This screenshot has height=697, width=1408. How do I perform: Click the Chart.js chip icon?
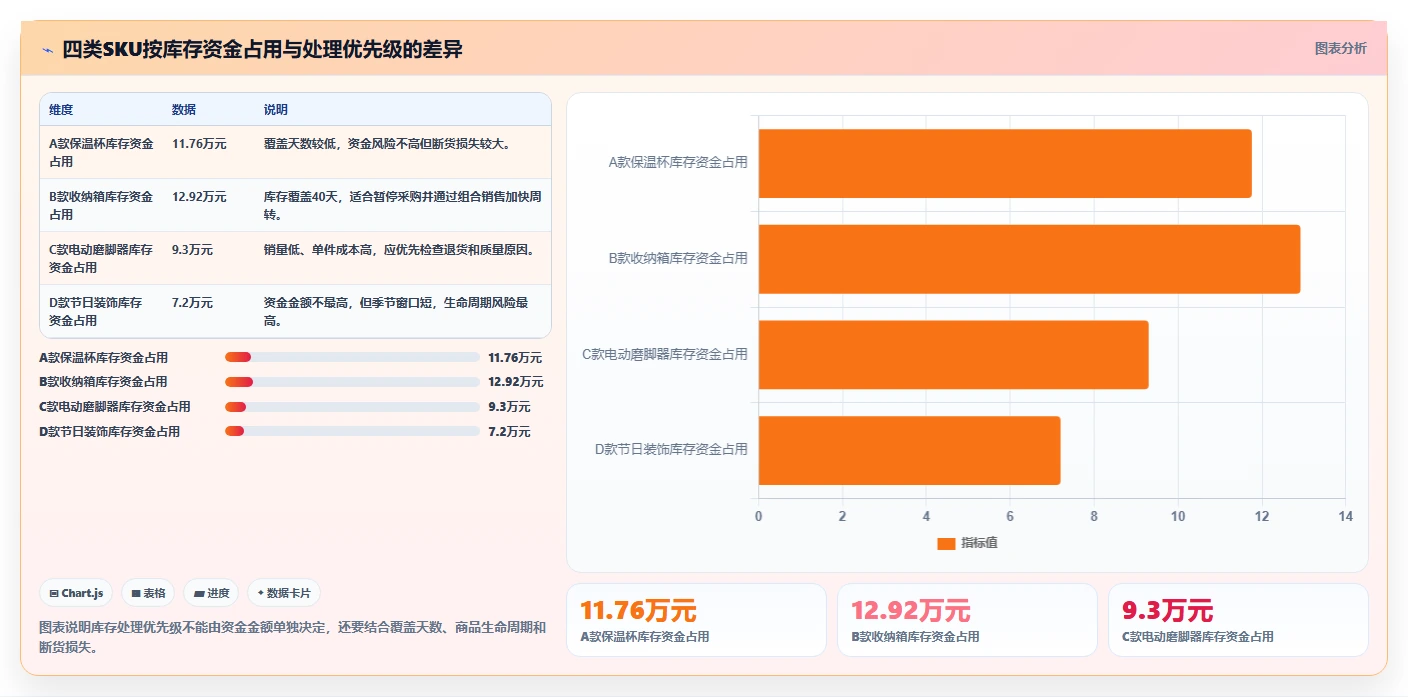tap(54, 593)
